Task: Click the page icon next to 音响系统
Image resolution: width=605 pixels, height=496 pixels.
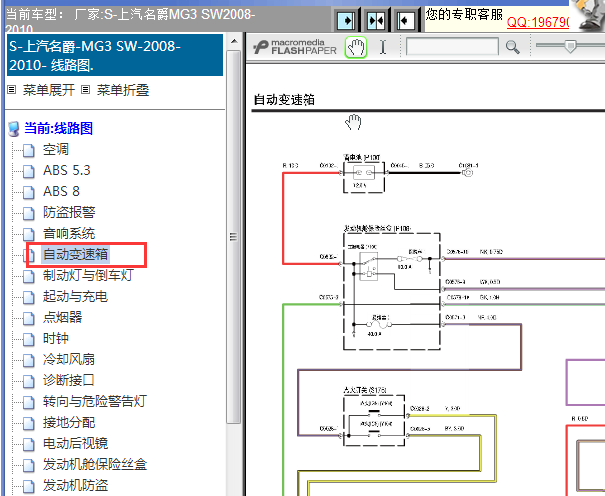Action: (29, 234)
